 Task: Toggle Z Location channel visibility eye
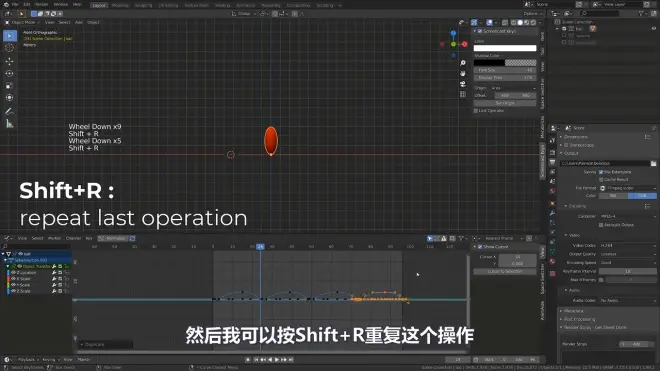point(13,272)
